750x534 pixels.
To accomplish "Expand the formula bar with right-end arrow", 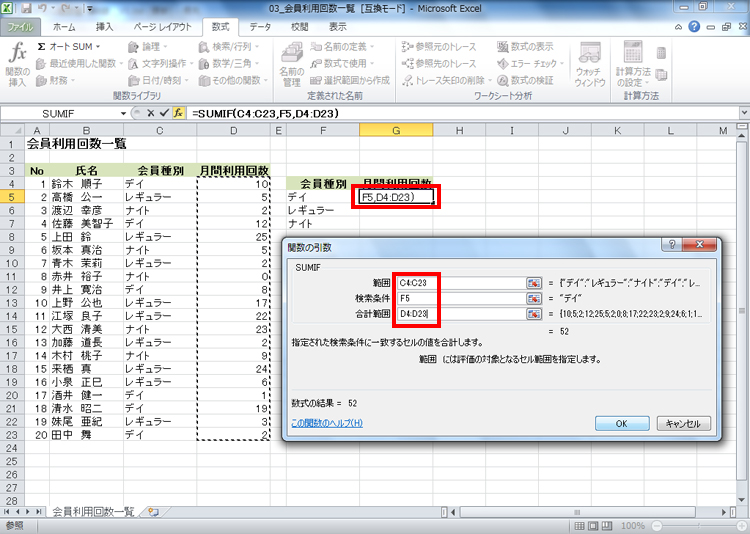I will coord(744,113).
